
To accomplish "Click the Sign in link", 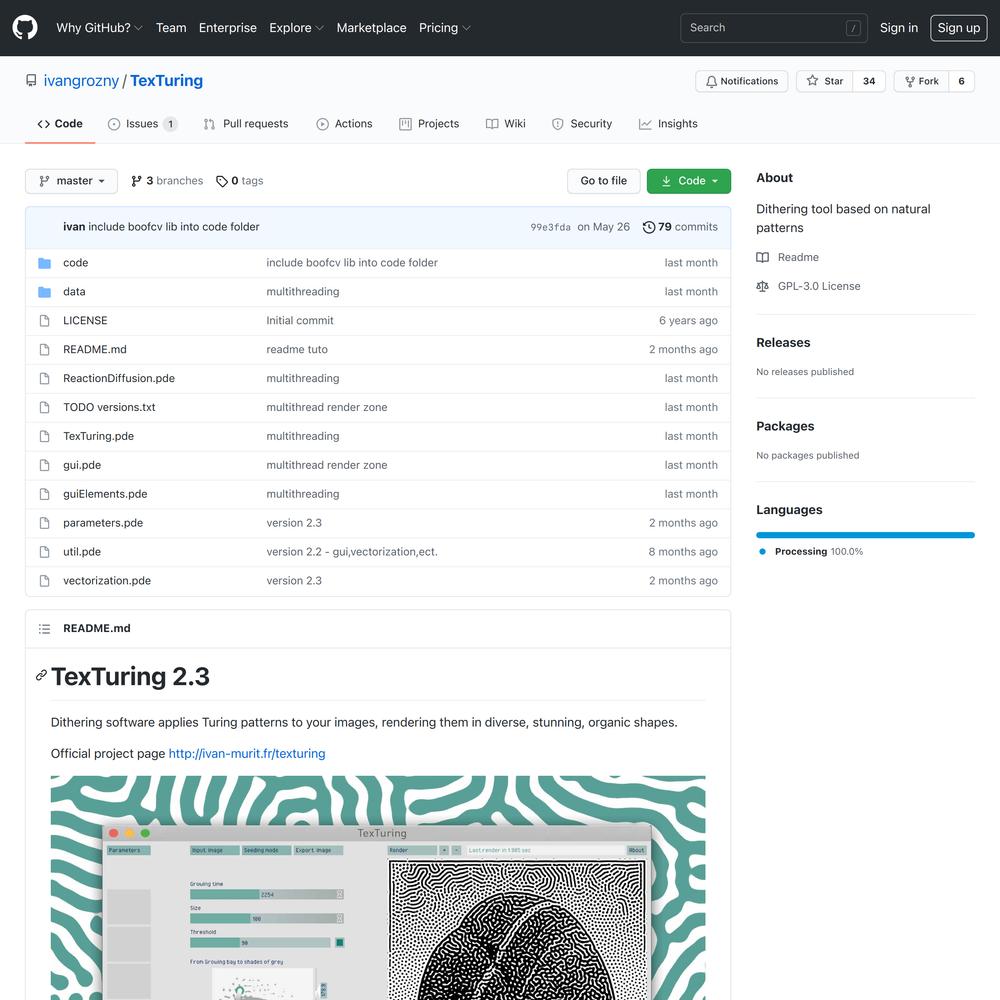I will (899, 28).
